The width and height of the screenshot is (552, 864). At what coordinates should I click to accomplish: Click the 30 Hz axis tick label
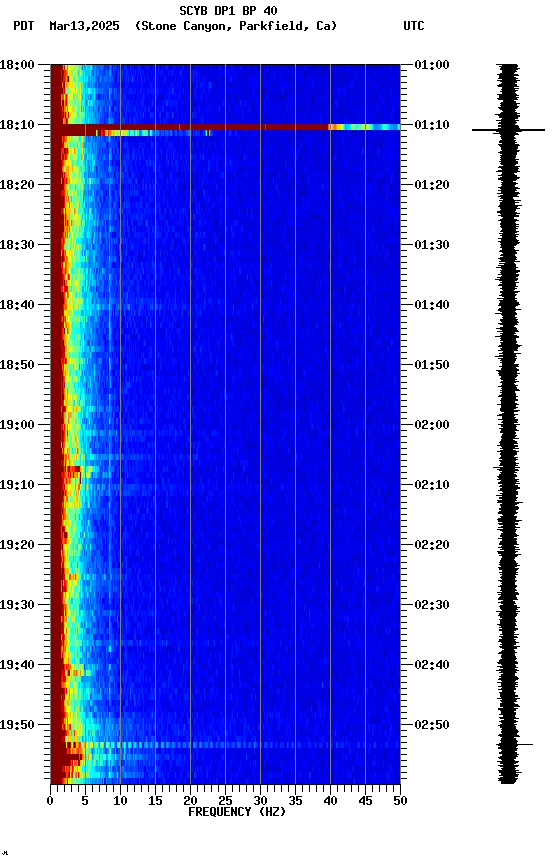260,801
